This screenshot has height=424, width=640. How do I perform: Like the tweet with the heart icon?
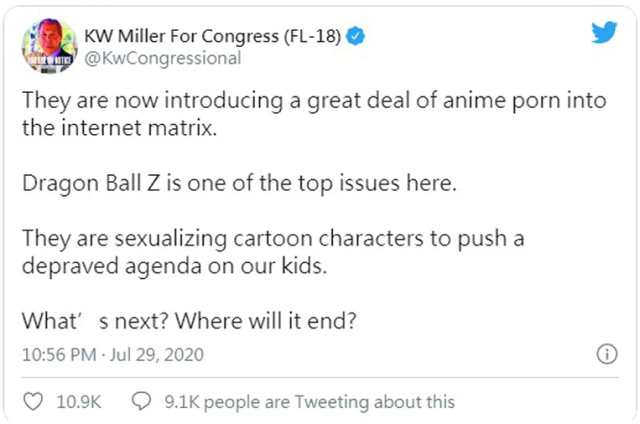tap(33, 401)
